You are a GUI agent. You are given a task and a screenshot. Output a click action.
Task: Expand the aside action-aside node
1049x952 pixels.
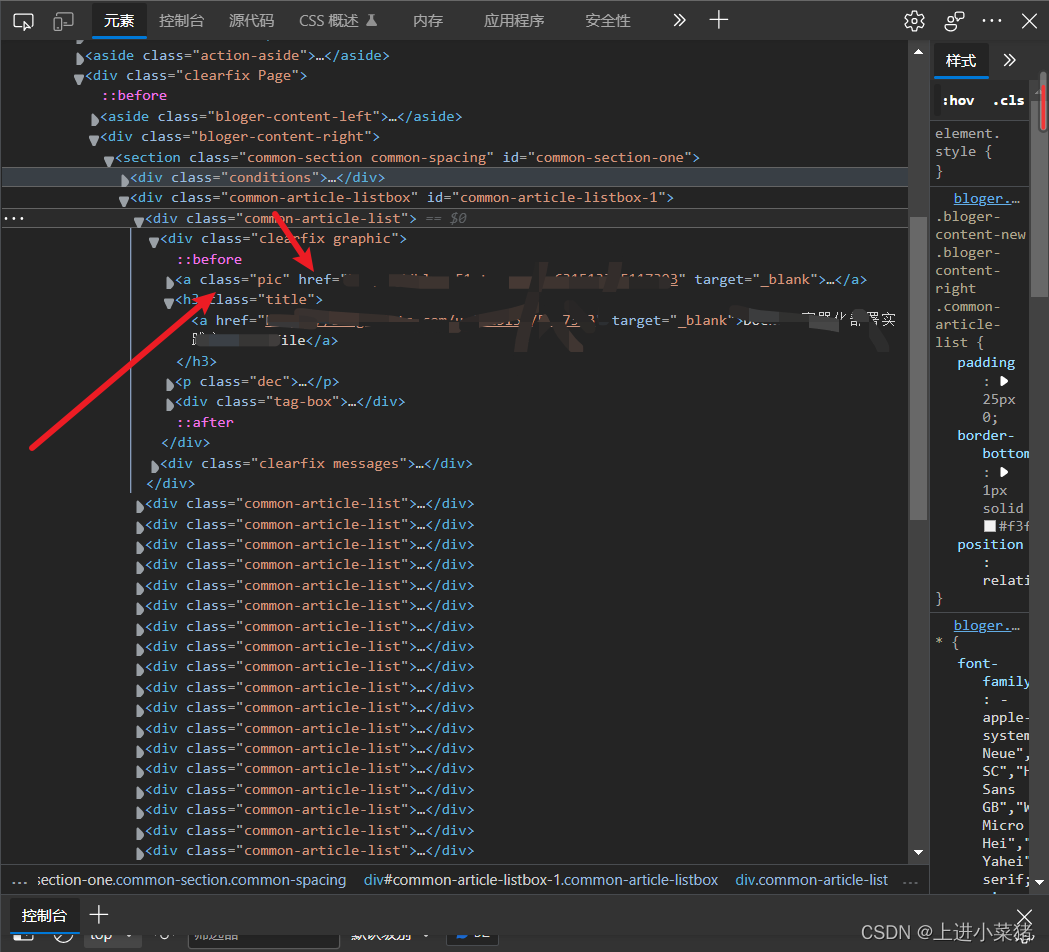pyautogui.click(x=80, y=58)
